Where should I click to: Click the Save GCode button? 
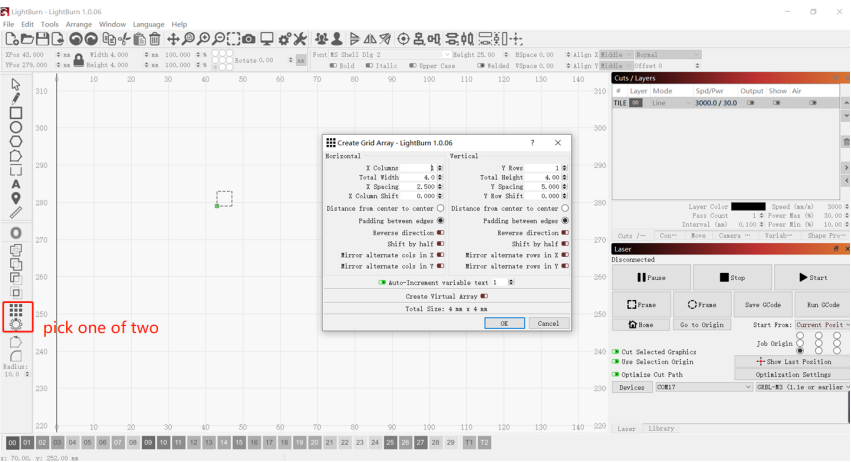(763, 305)
